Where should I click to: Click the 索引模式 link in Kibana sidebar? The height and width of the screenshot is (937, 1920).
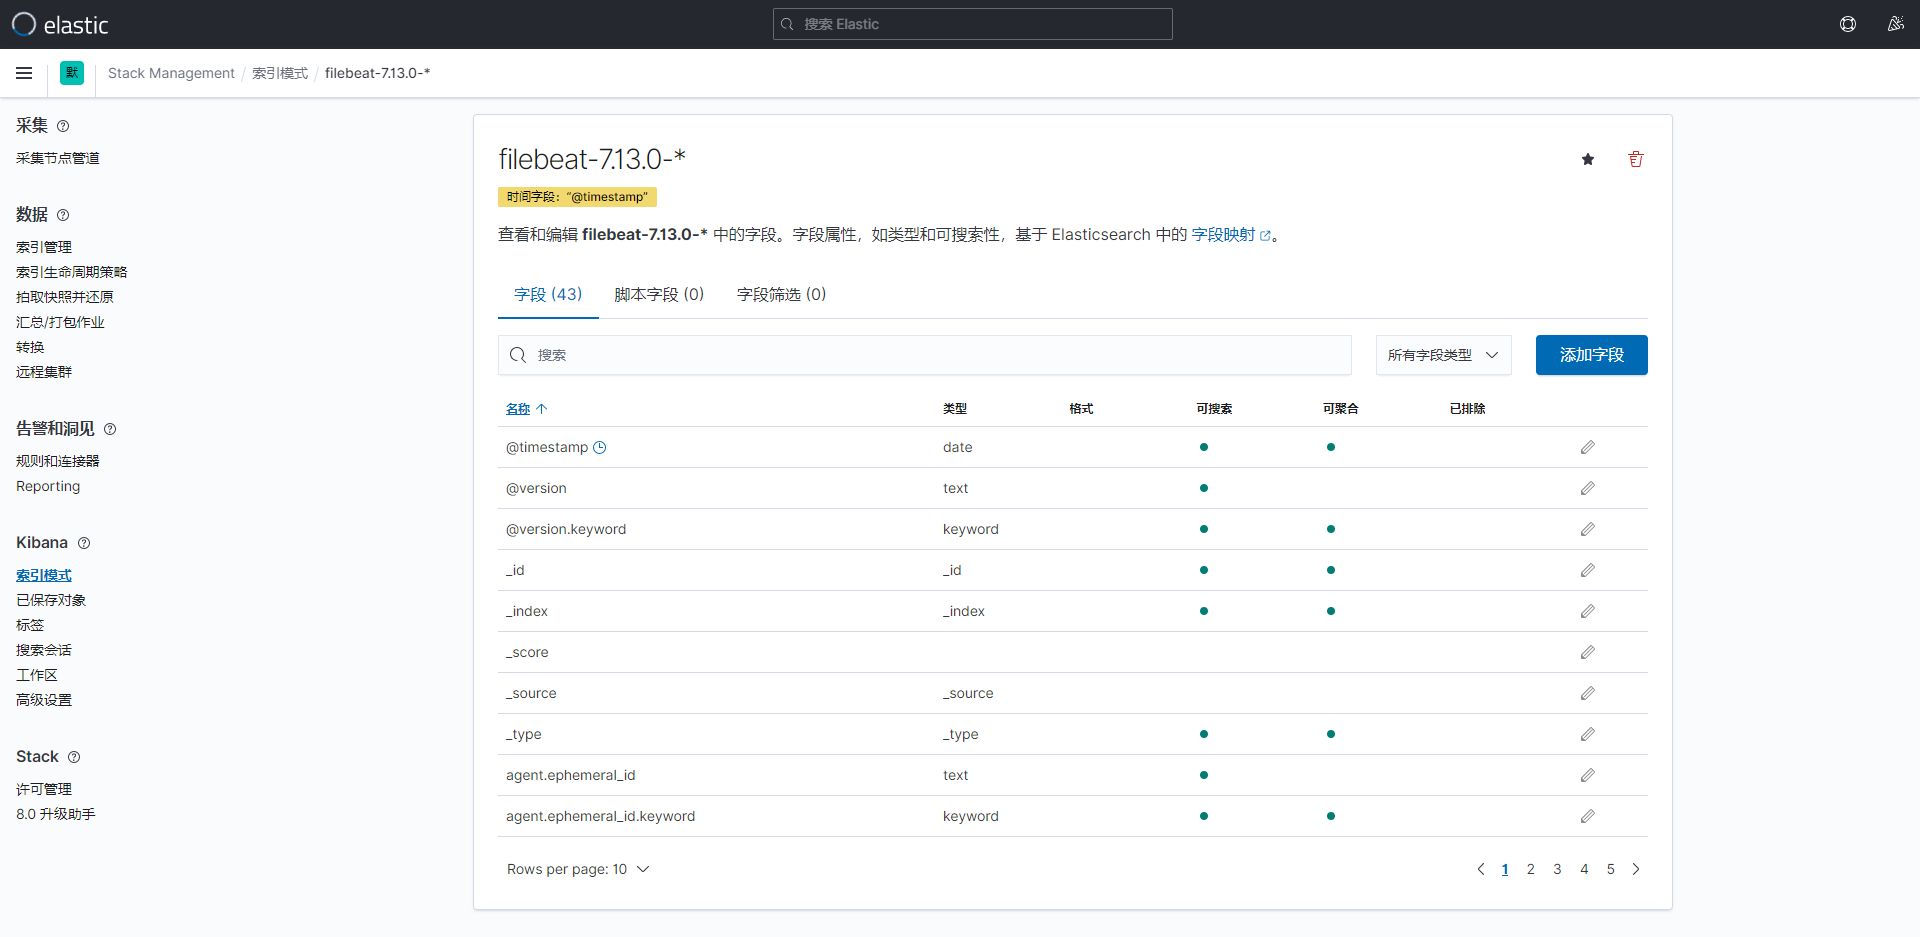(44, 575)
